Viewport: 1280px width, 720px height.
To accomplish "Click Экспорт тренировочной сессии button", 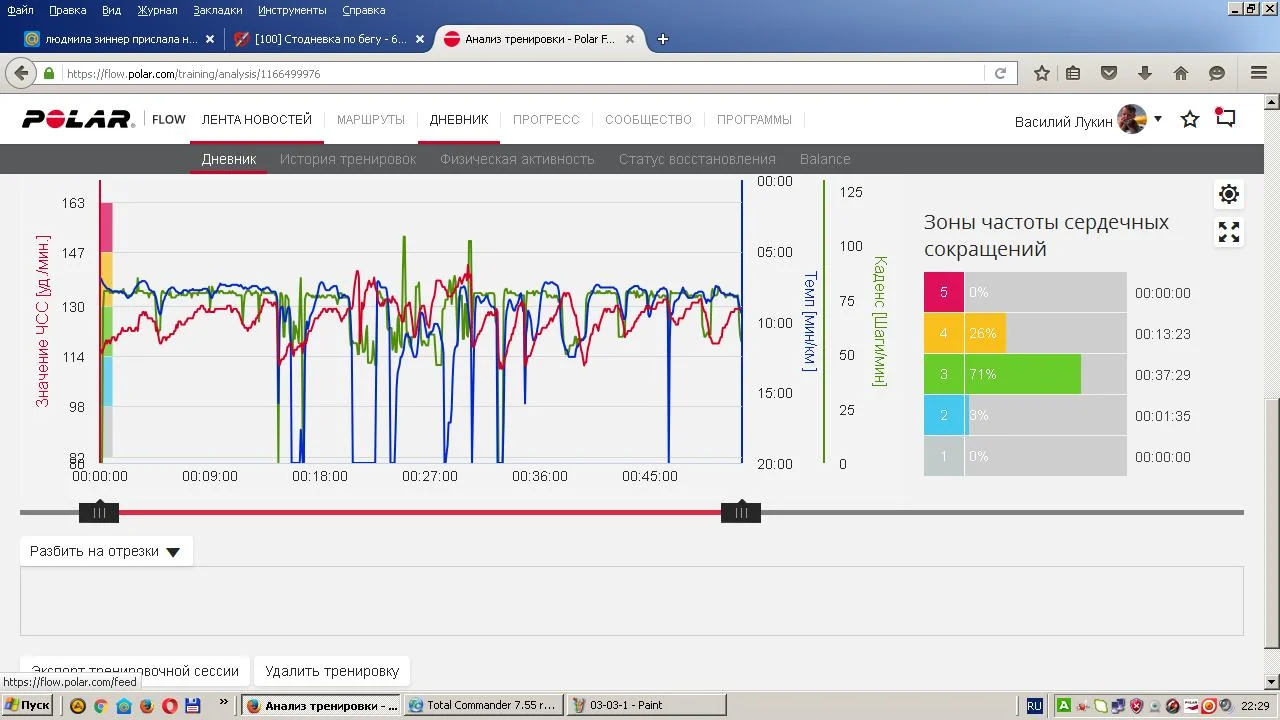I will 135,671.
